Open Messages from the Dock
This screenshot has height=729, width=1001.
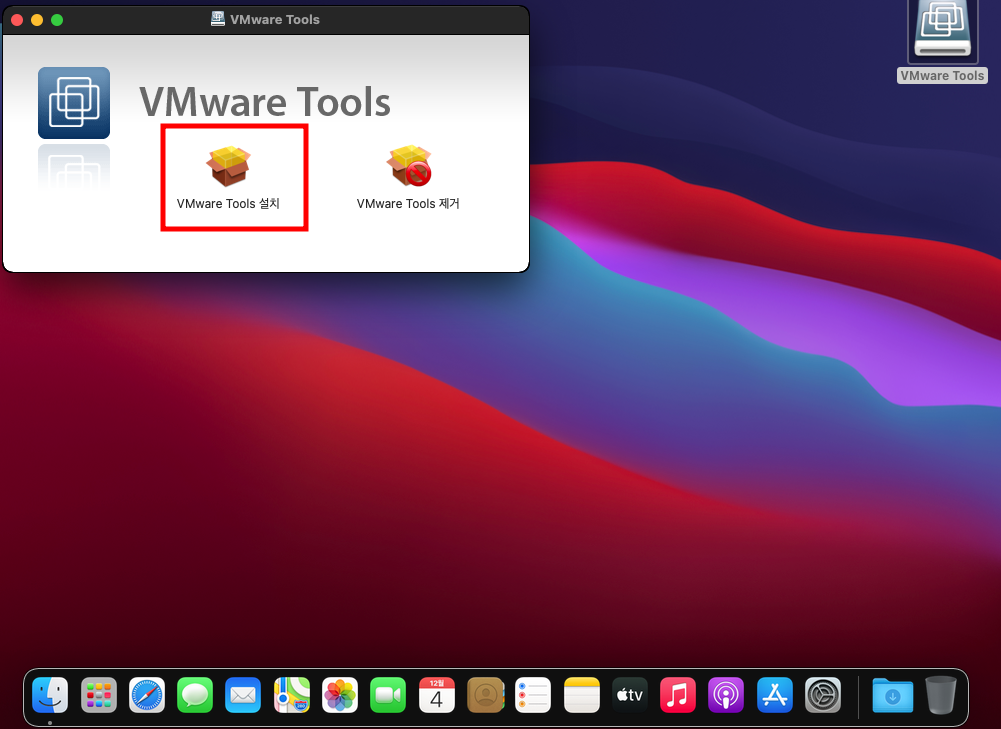coord(195,695)
